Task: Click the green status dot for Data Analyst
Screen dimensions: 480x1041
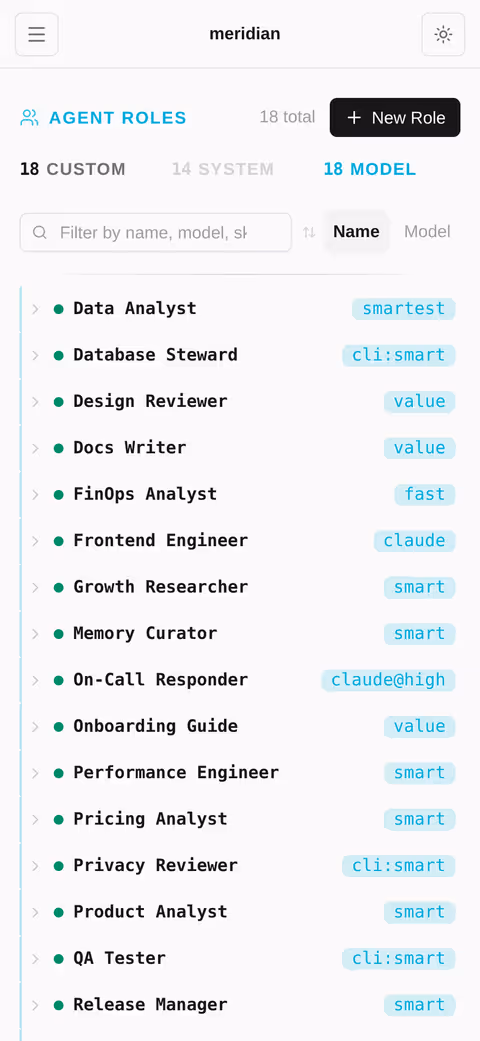Action: pos(58,309)
